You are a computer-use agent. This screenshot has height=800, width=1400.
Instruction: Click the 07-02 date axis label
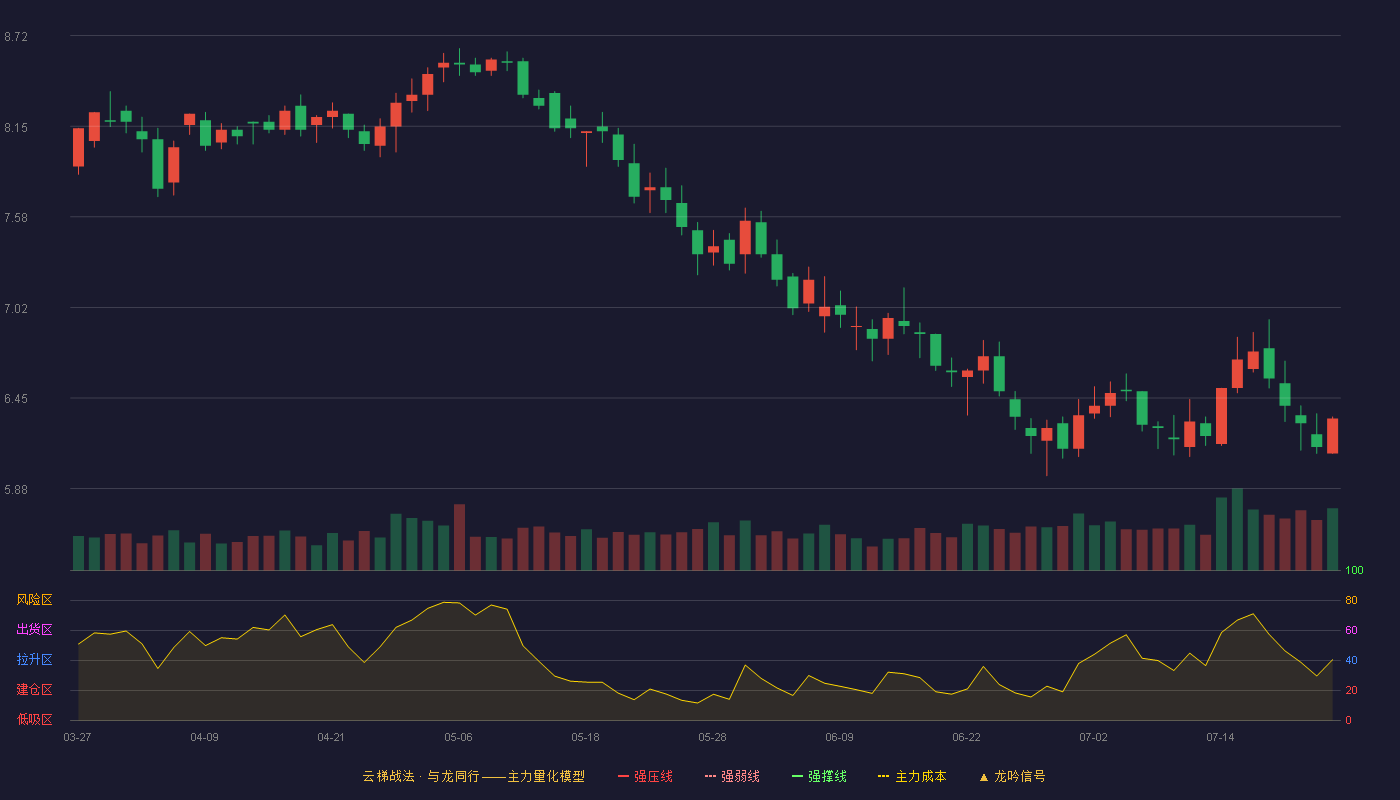pos(1093,737)
